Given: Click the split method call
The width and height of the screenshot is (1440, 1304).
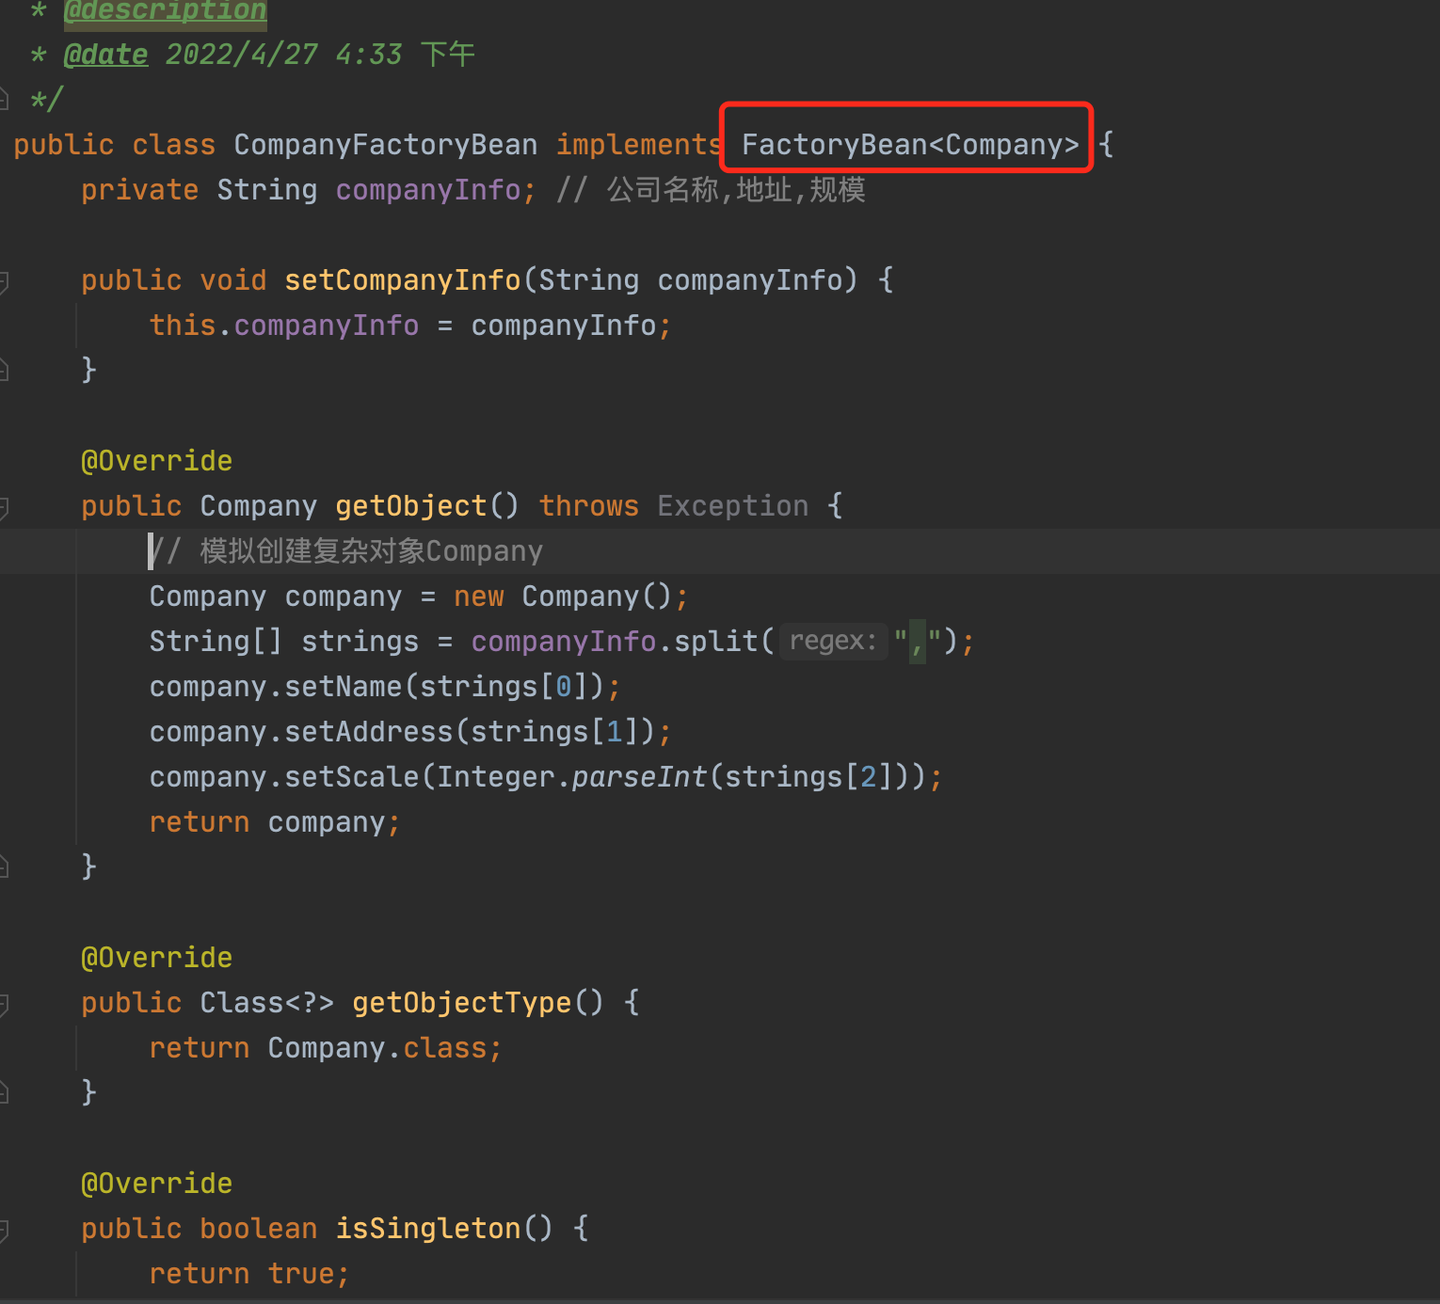Looking at the screenshot, I should [x=715, y=641].
